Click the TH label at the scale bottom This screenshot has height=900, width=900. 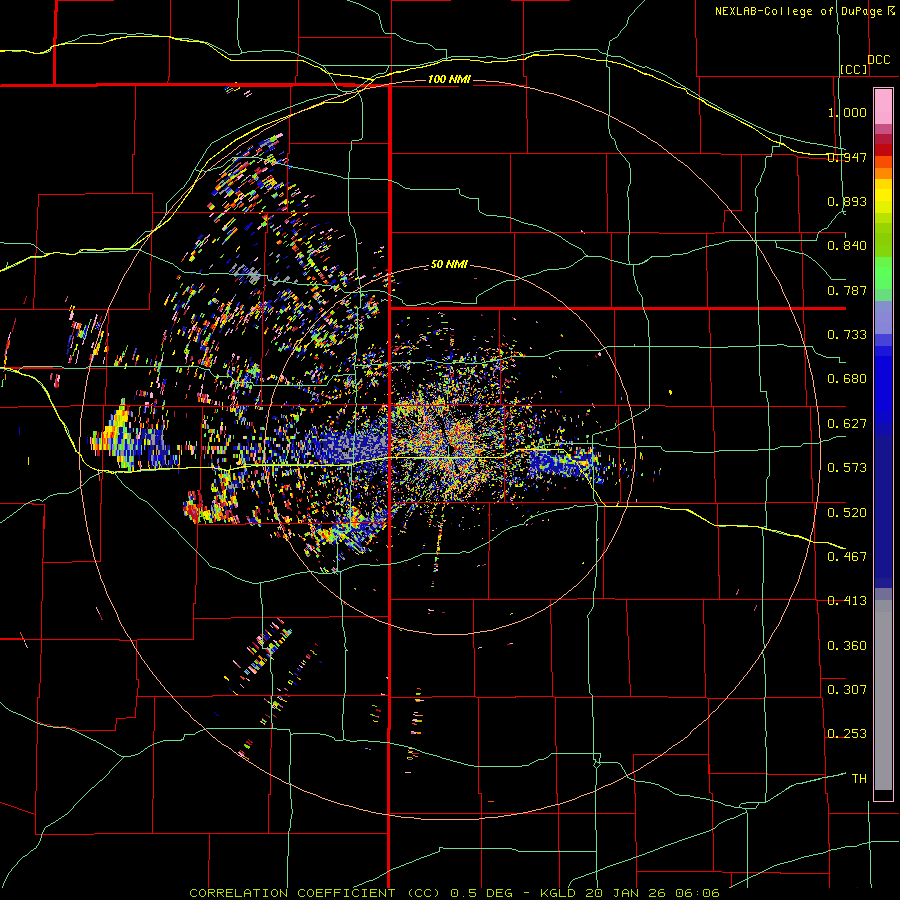tap(859, 779)
